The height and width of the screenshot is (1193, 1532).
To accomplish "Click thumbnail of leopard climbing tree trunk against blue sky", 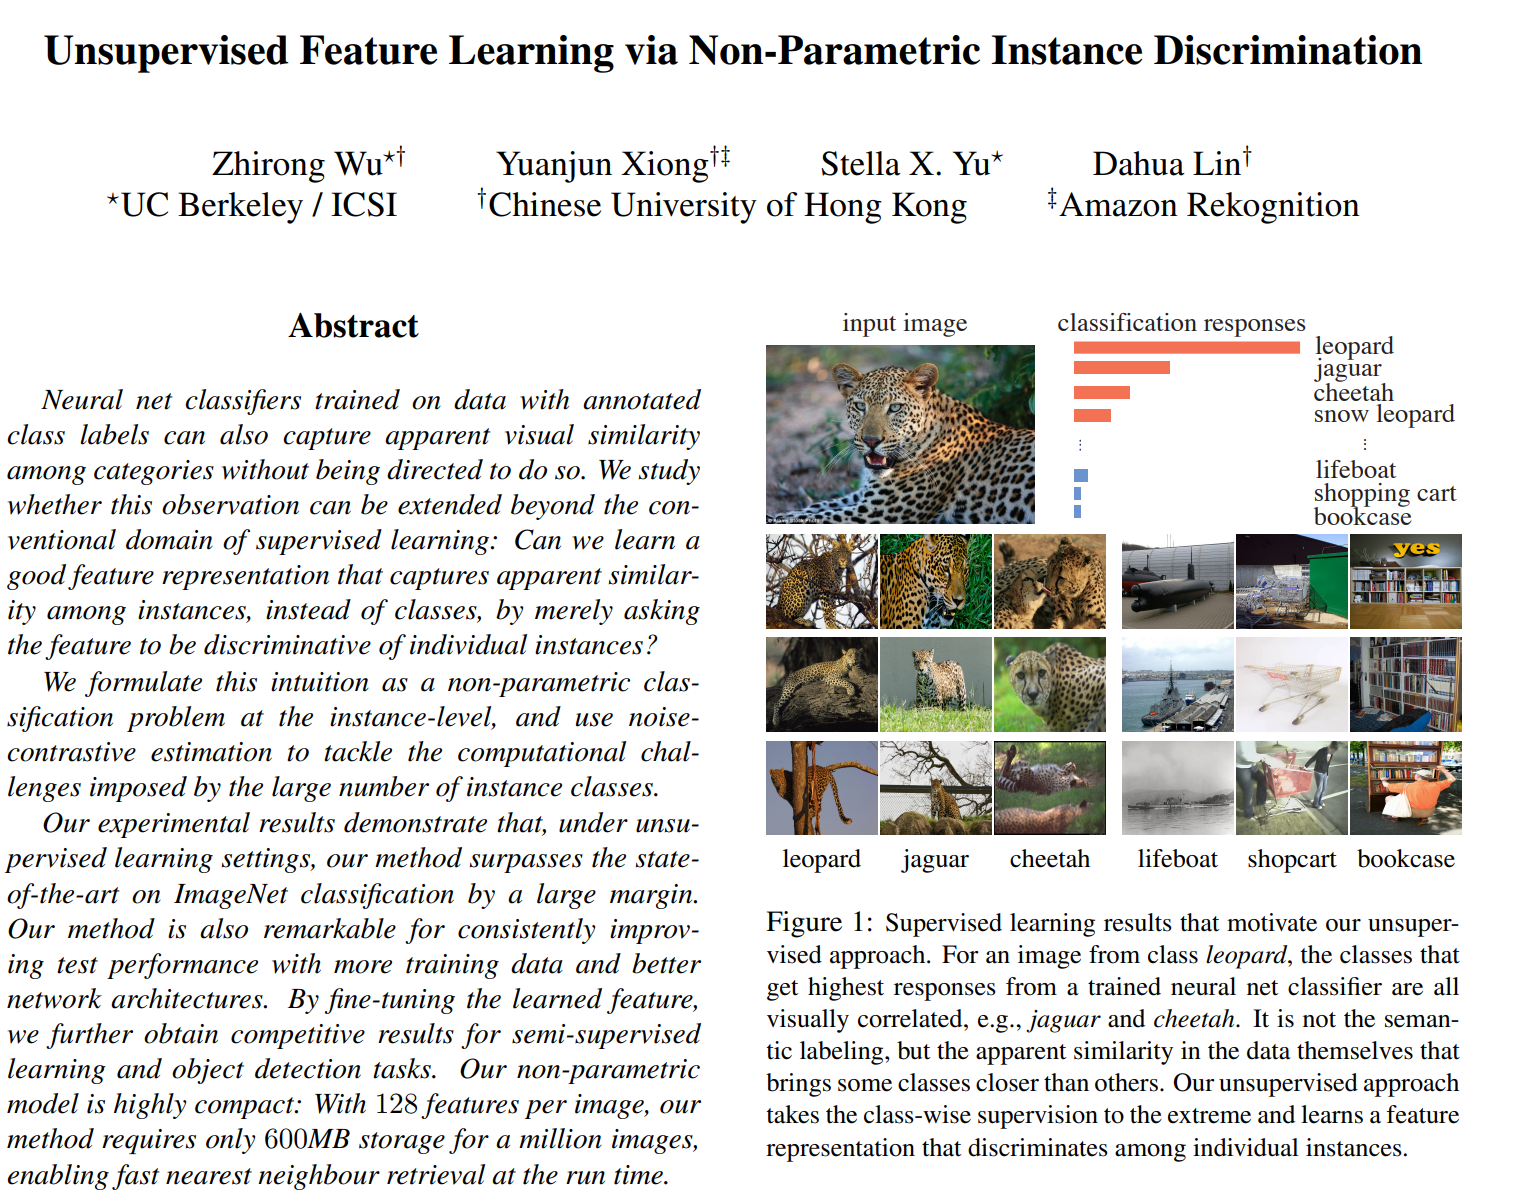I will point(821,788).
